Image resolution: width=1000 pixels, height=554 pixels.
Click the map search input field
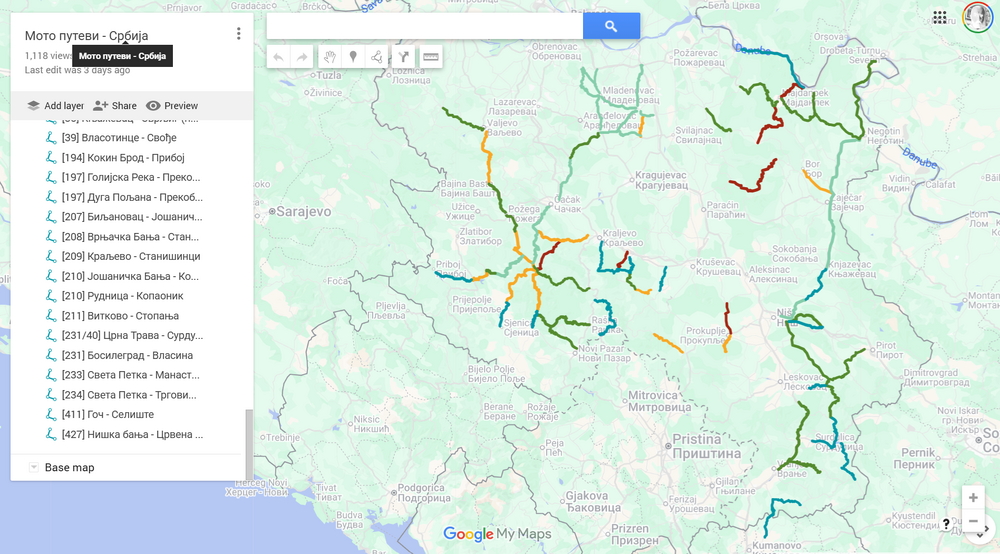[x=425, y=27]
